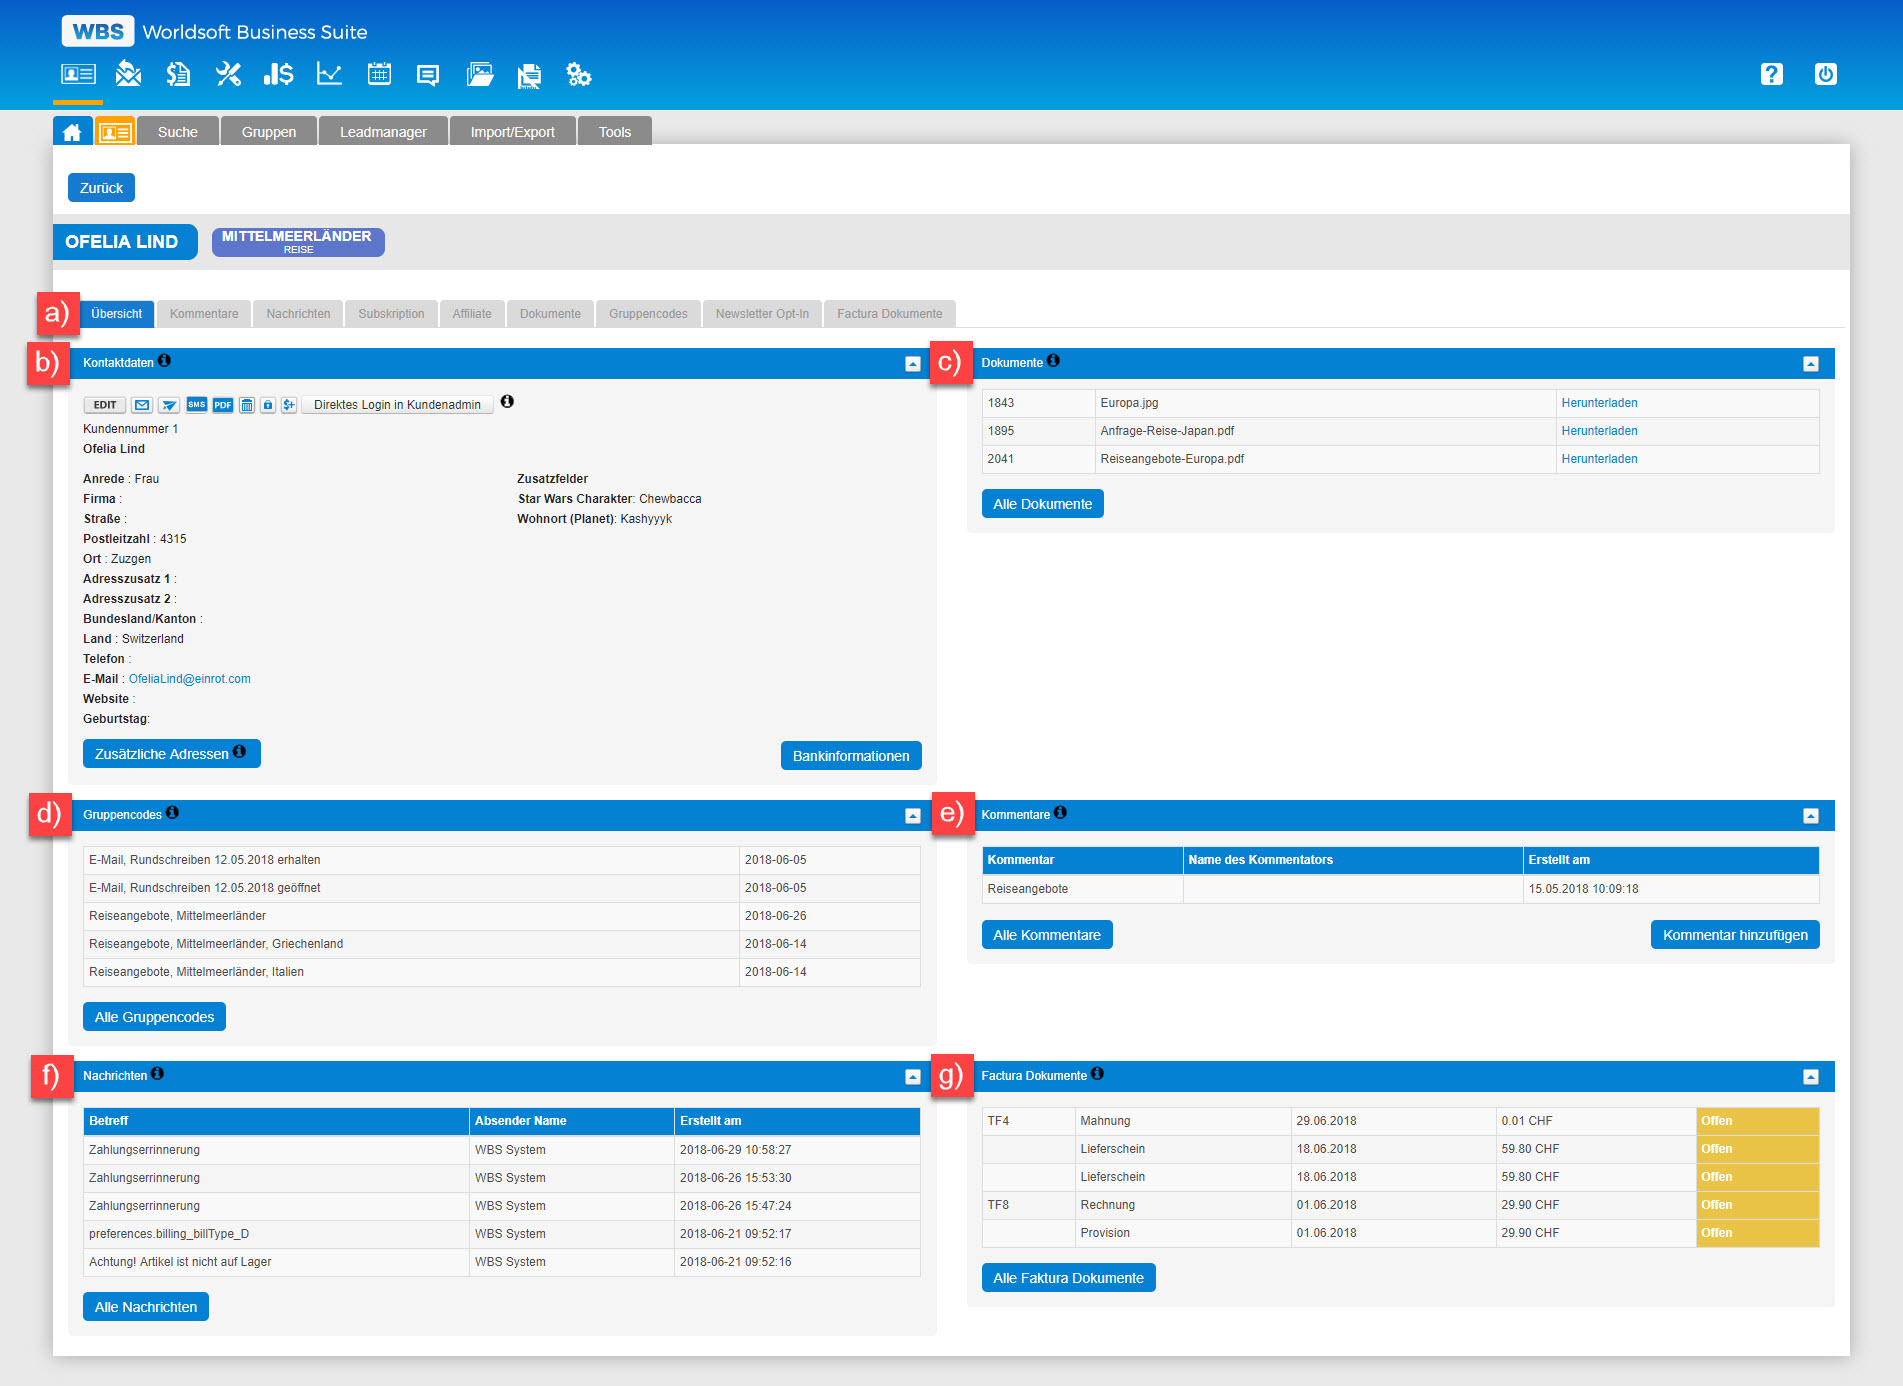Viewport: 1903px width, 1386px height.
Task: Open the Tools tab
Action: (615, 132)
